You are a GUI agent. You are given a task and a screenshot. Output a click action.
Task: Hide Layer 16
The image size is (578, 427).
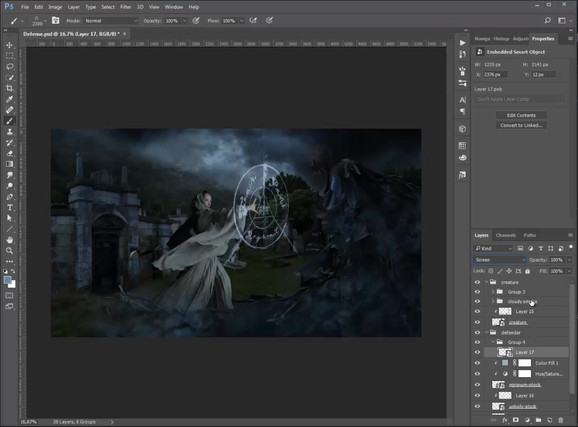click(477, 396)
